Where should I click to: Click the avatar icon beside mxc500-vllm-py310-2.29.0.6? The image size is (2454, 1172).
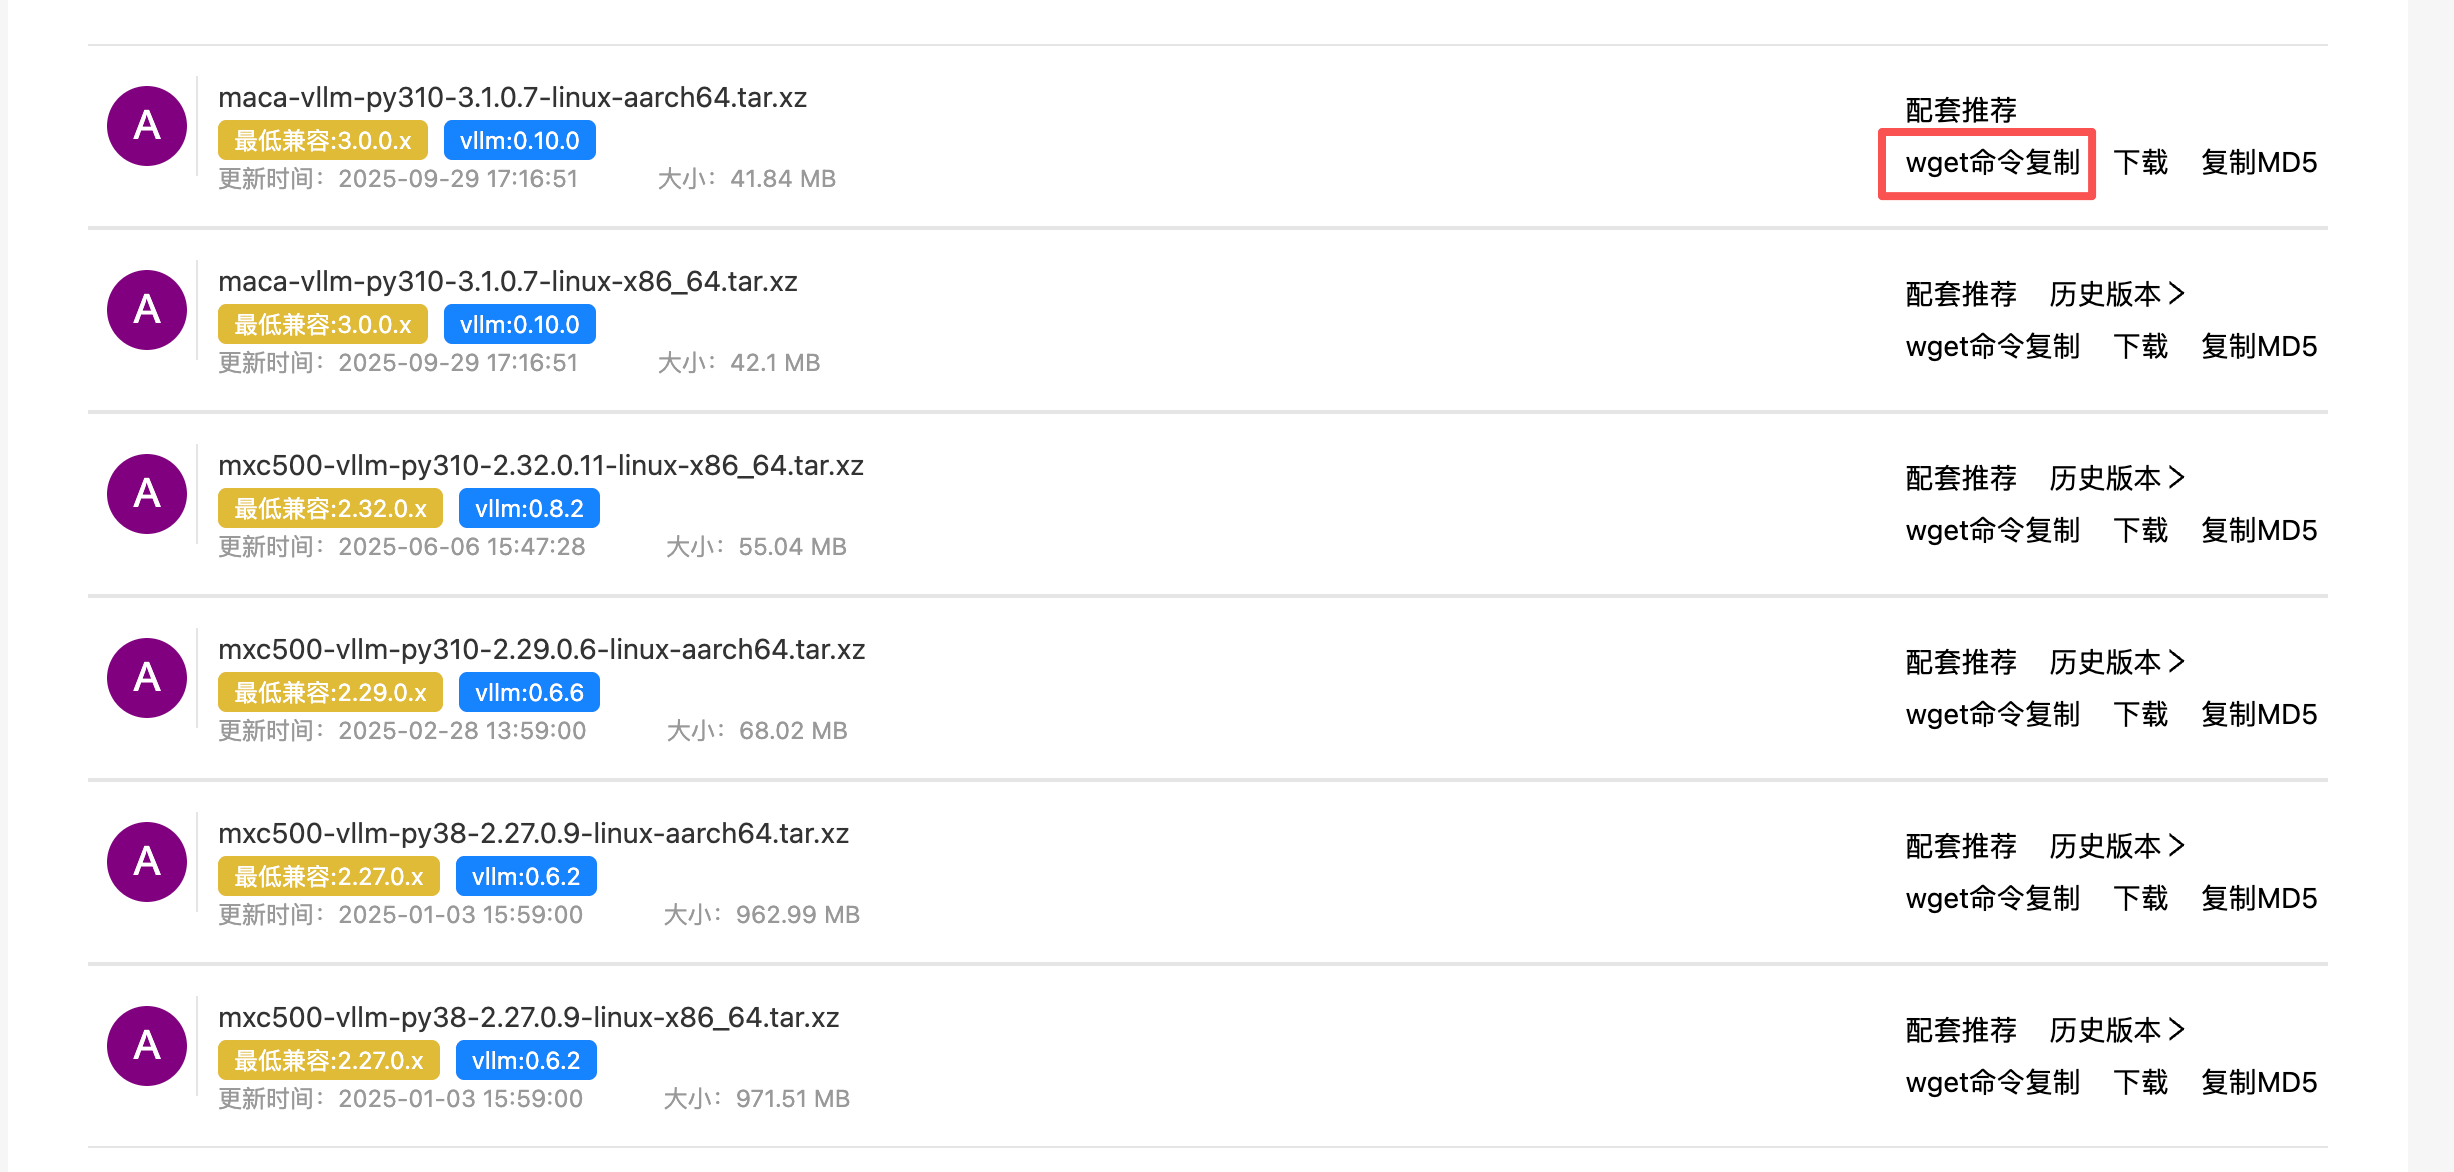(x=147, y=678)
